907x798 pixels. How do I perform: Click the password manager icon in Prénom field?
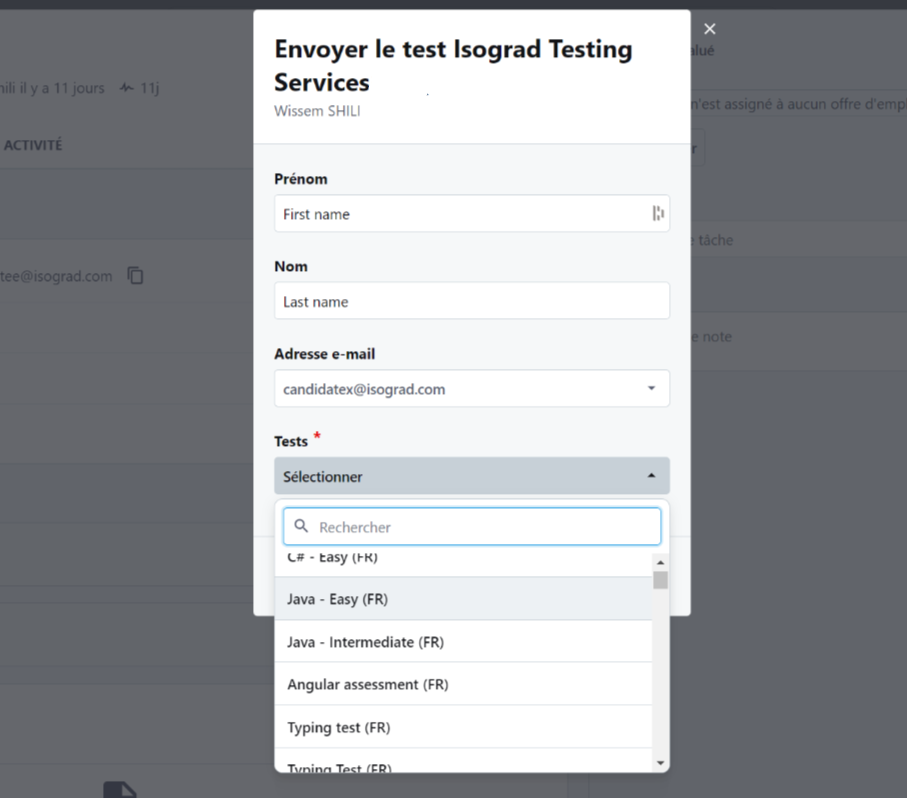658,213
